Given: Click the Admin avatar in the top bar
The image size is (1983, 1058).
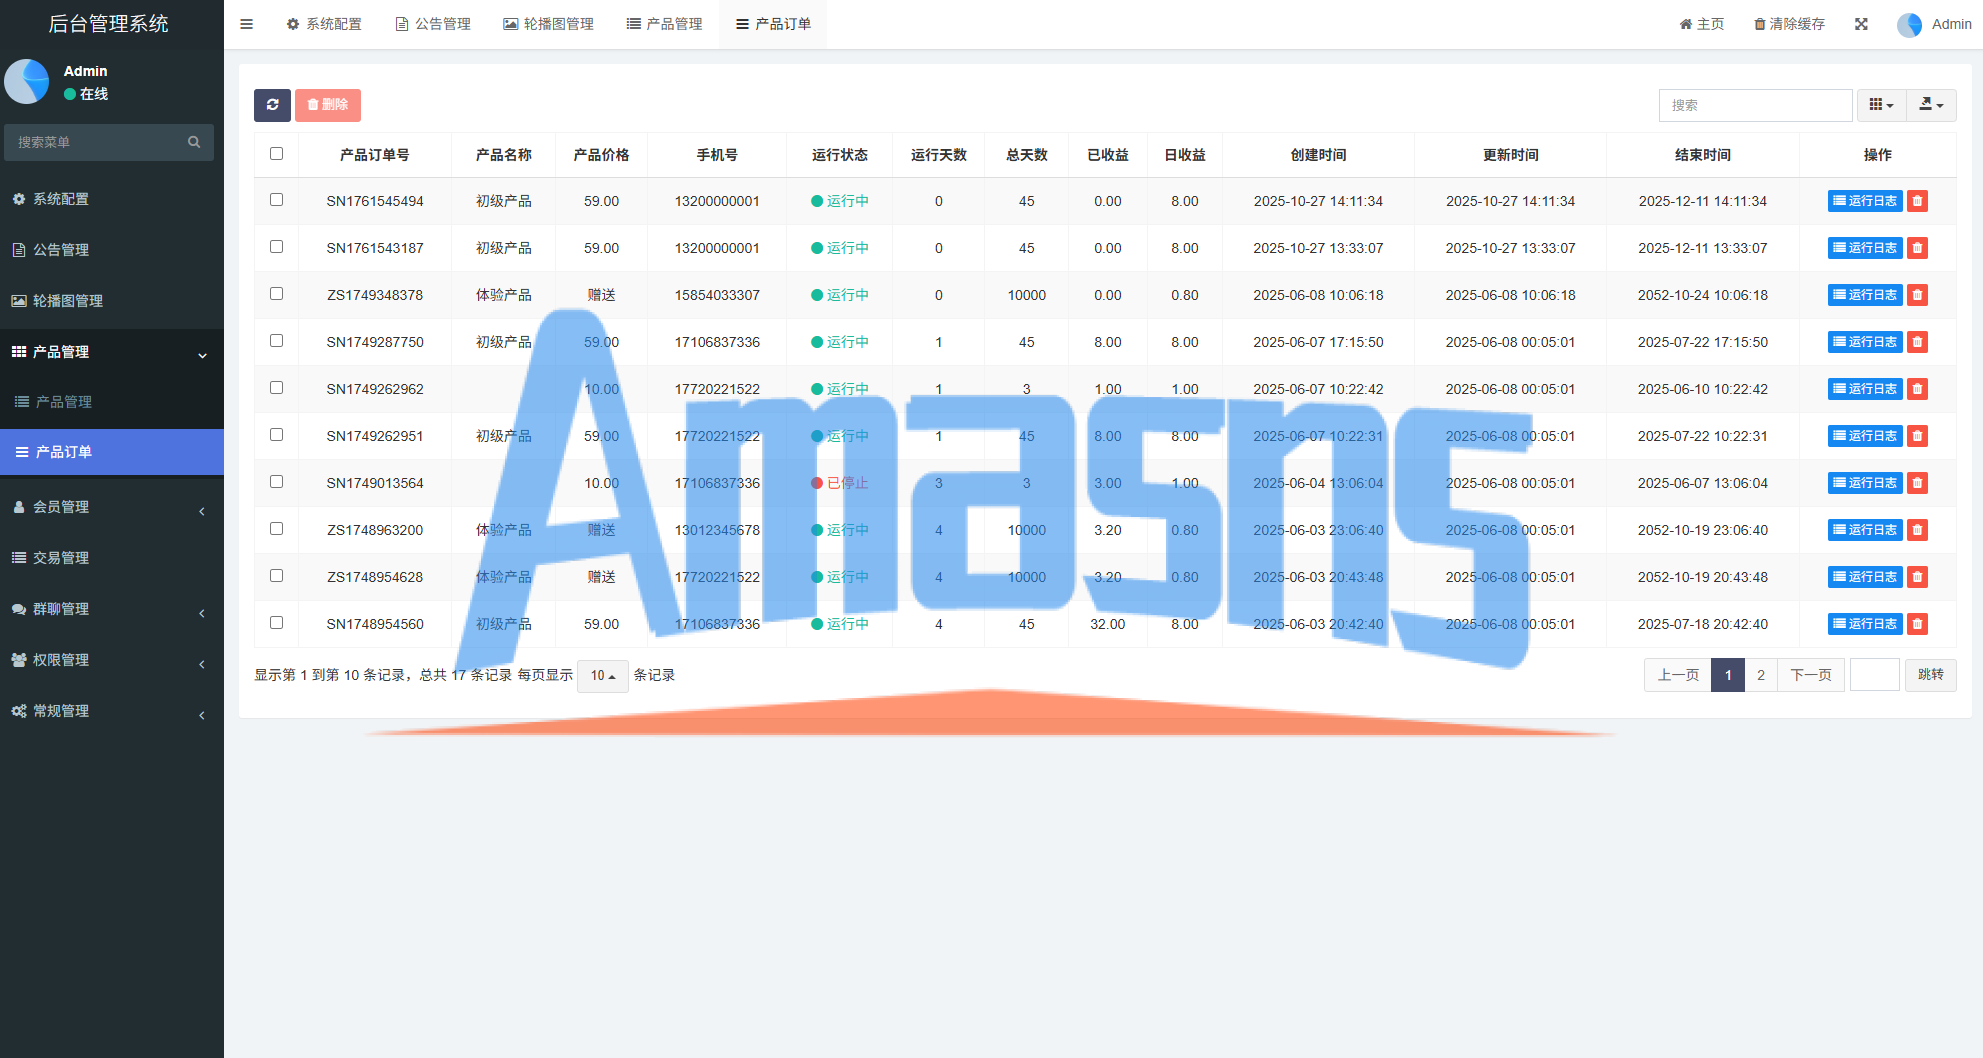Looking at the screenshot, I should point(1909,25).
